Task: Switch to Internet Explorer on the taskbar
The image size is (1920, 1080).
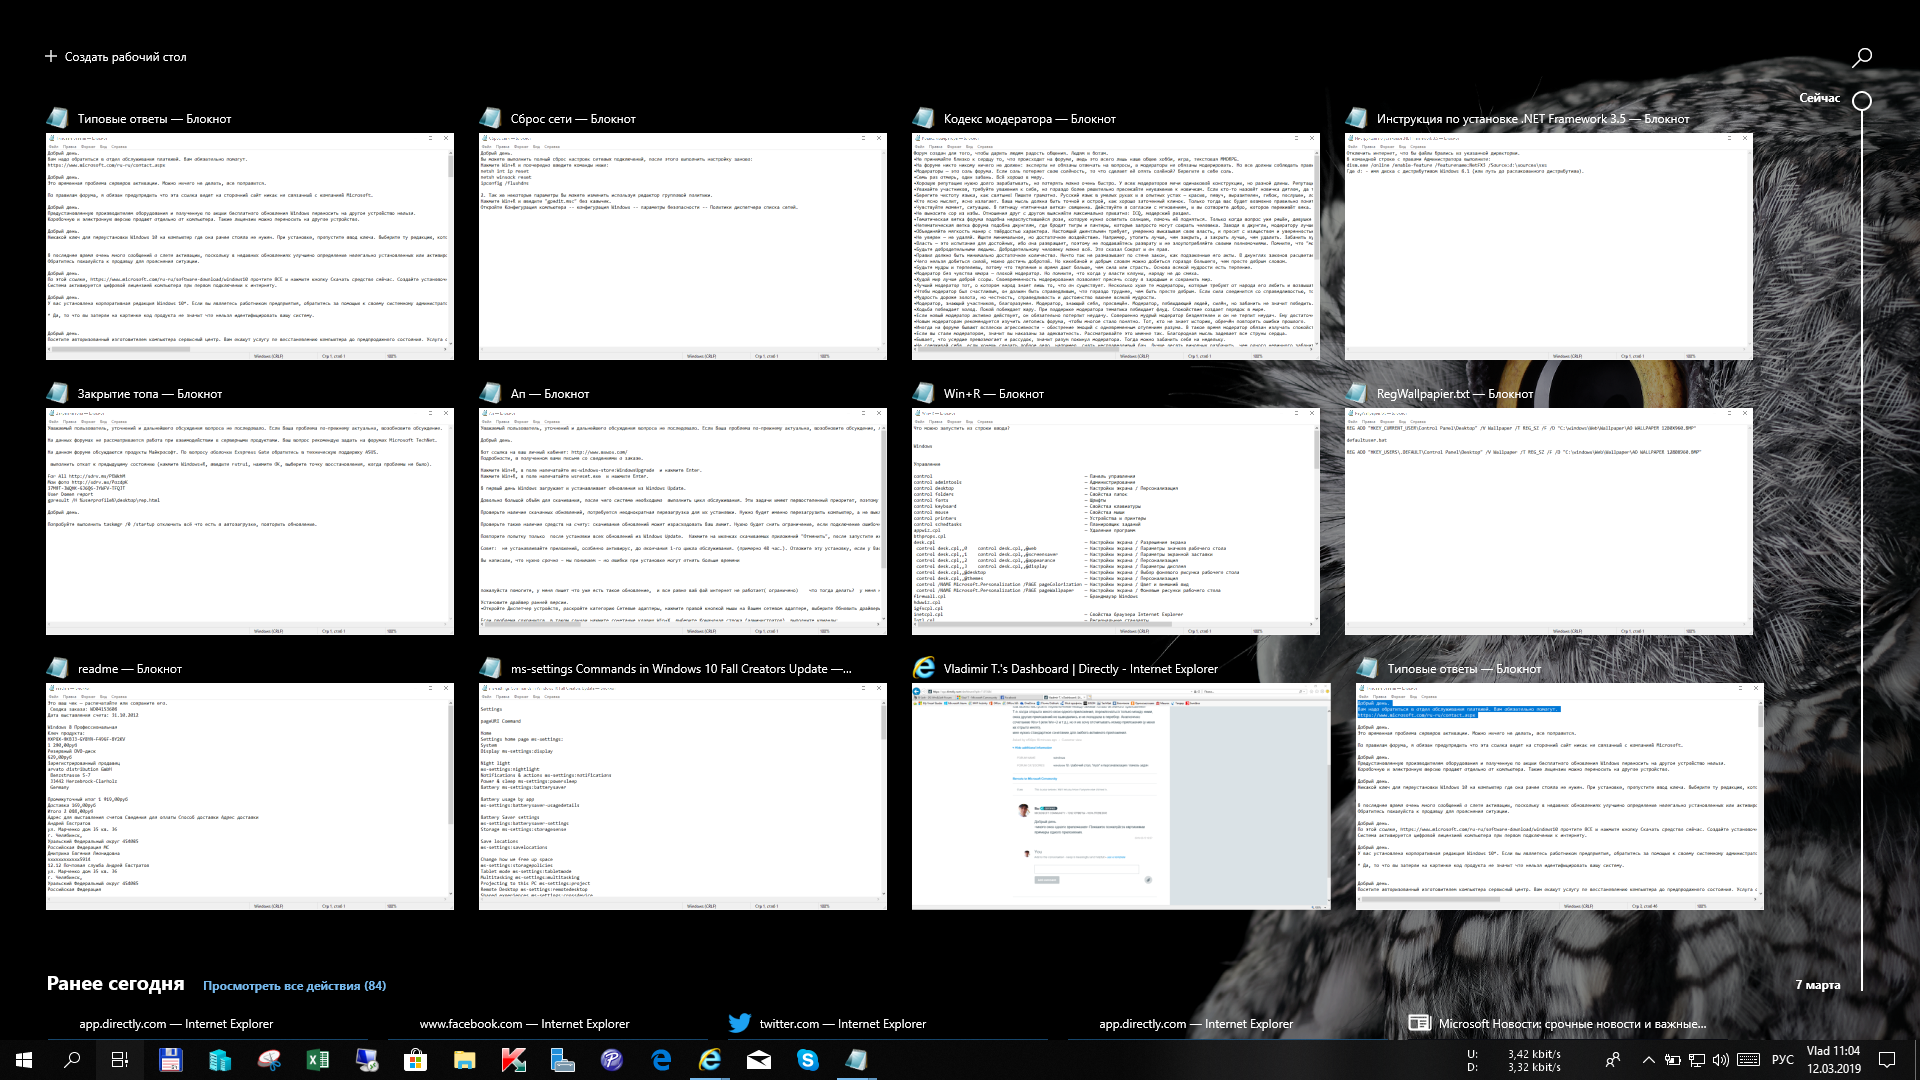Action: coord(710,1060)
